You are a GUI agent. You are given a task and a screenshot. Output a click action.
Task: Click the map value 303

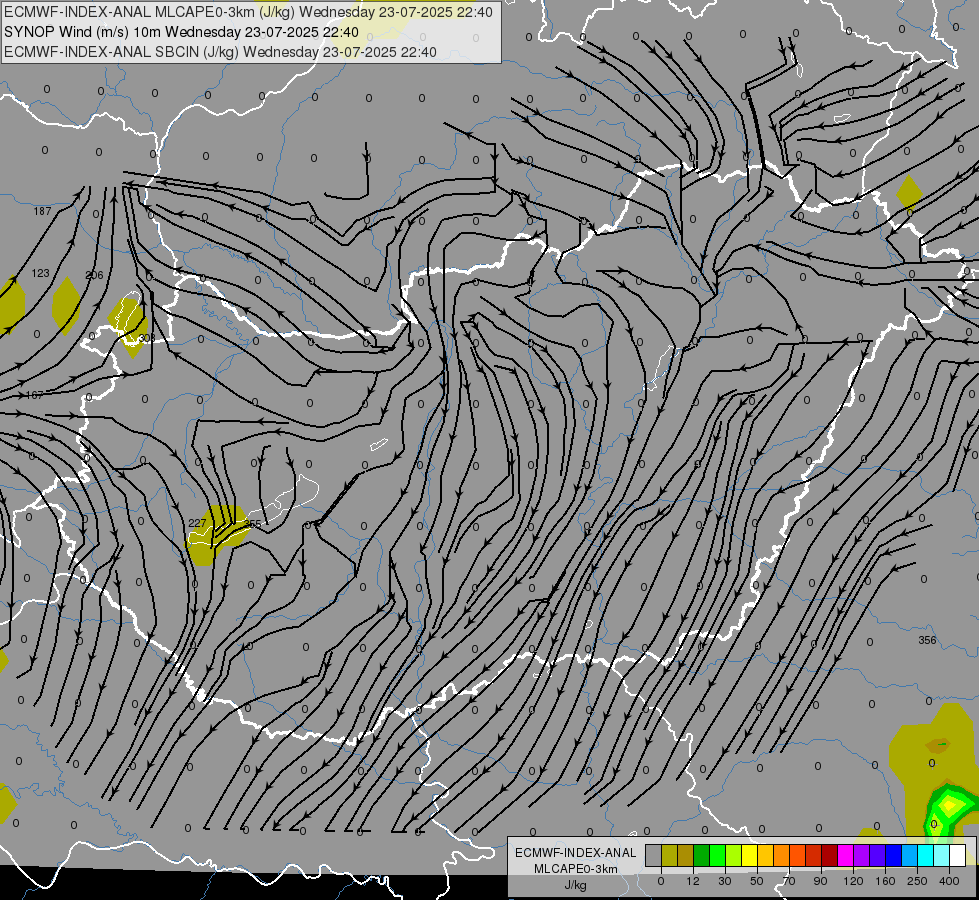147,338
